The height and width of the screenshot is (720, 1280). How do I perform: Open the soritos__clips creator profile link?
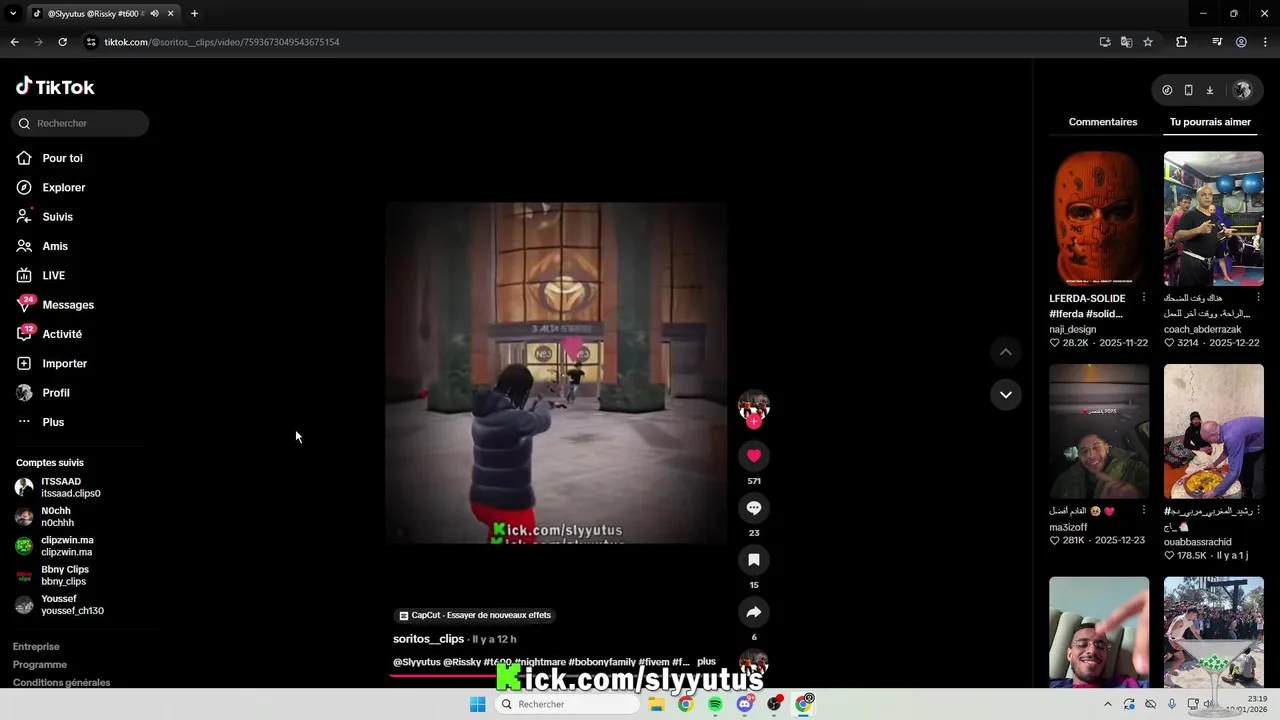428,639
